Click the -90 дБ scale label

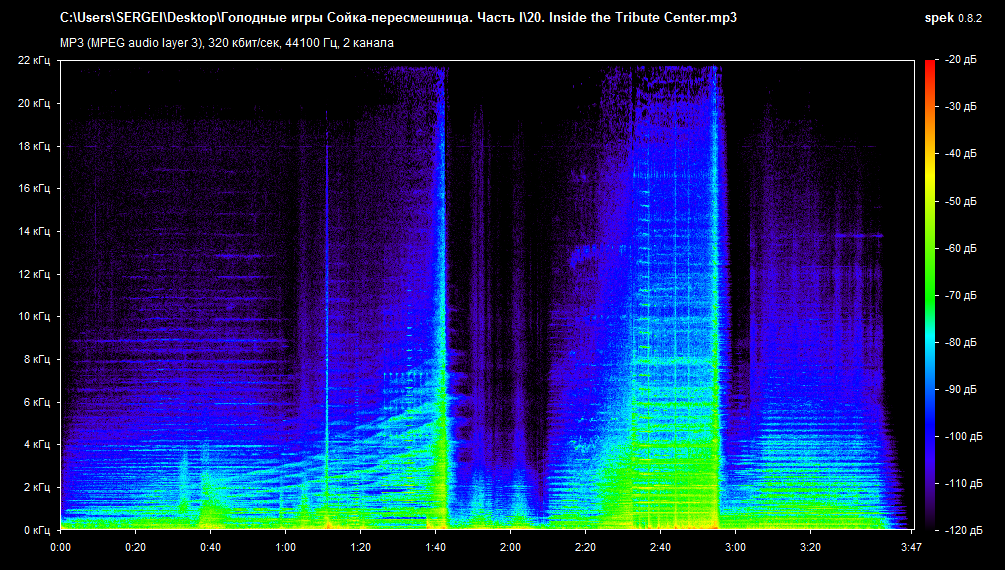pyautogui.click(x=961, y=389)
